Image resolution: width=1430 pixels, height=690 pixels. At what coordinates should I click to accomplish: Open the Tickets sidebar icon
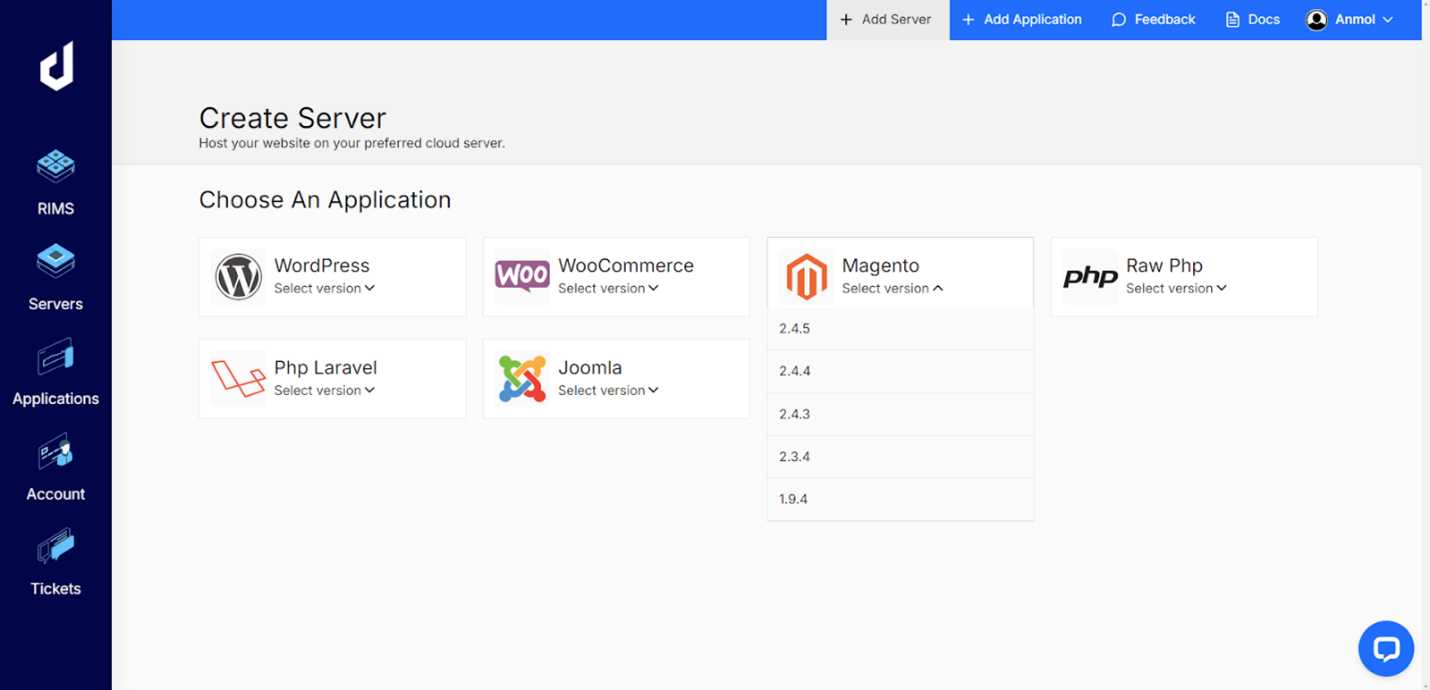click(56, 546)
